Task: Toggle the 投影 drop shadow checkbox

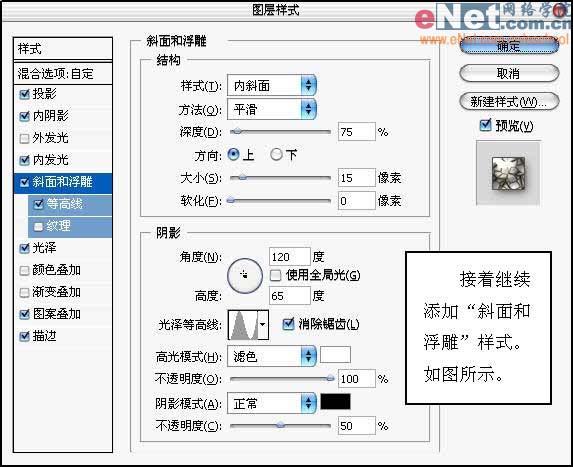Action: [x=24, y=94]
